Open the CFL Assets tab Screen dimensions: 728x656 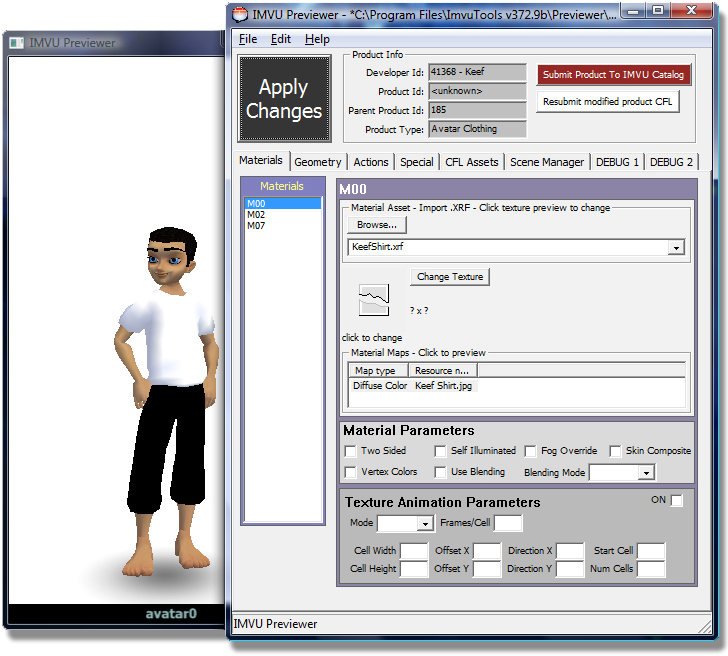(472, 162)
